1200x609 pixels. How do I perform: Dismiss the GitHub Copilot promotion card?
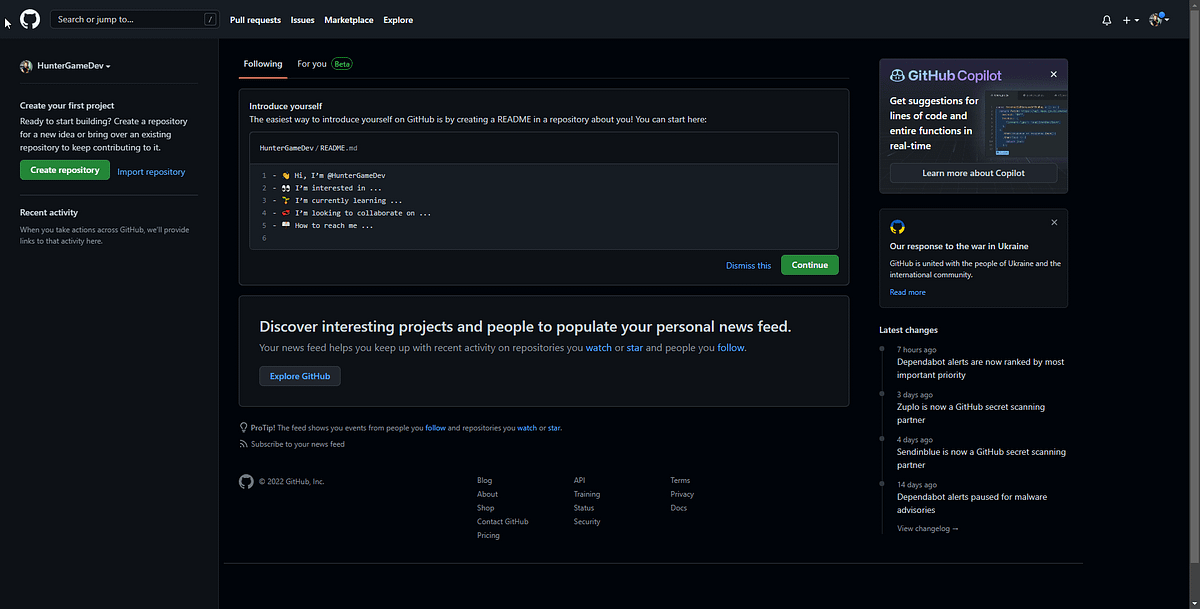click(1053, 74)
